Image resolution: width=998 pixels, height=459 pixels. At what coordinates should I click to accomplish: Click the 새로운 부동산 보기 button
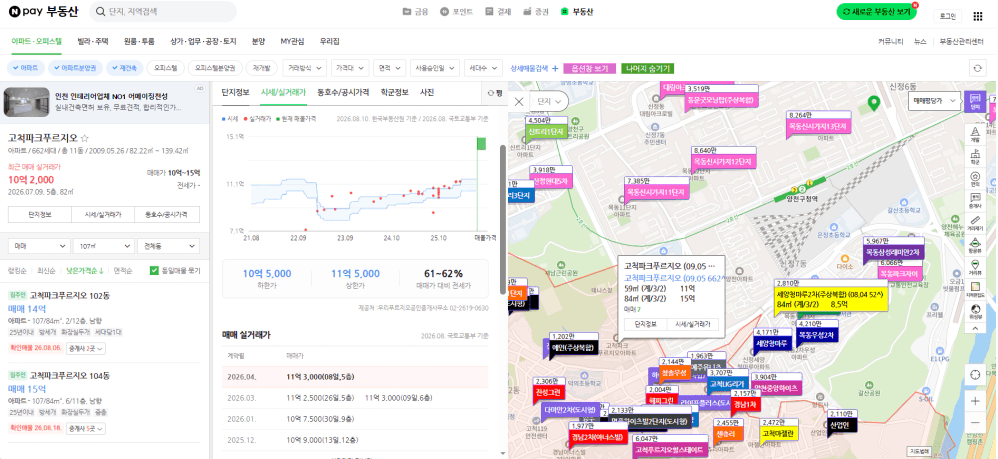coord(877,12)
